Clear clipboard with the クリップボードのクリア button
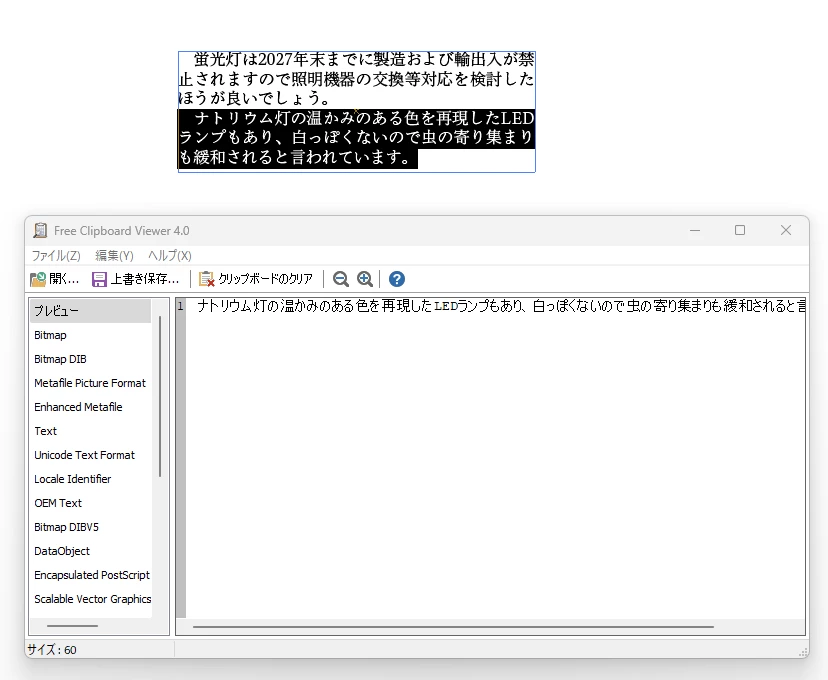This screenshot has height=680, width=828. pos(256,279)
